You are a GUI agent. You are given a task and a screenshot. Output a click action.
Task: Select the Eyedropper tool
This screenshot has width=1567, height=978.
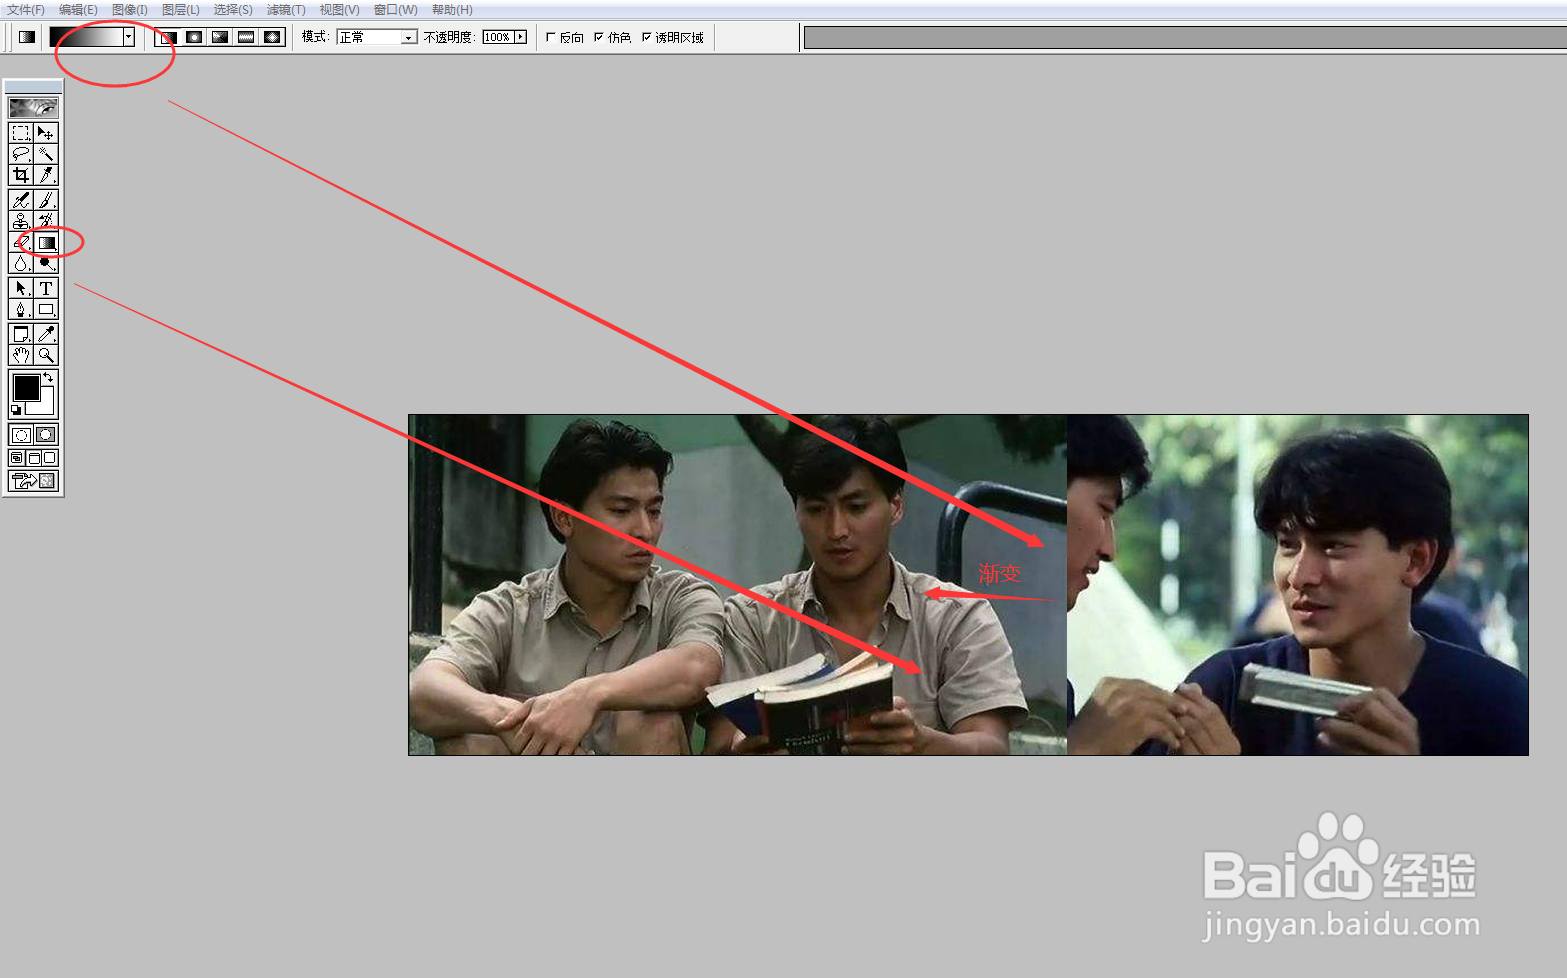(x=46, y=334)
